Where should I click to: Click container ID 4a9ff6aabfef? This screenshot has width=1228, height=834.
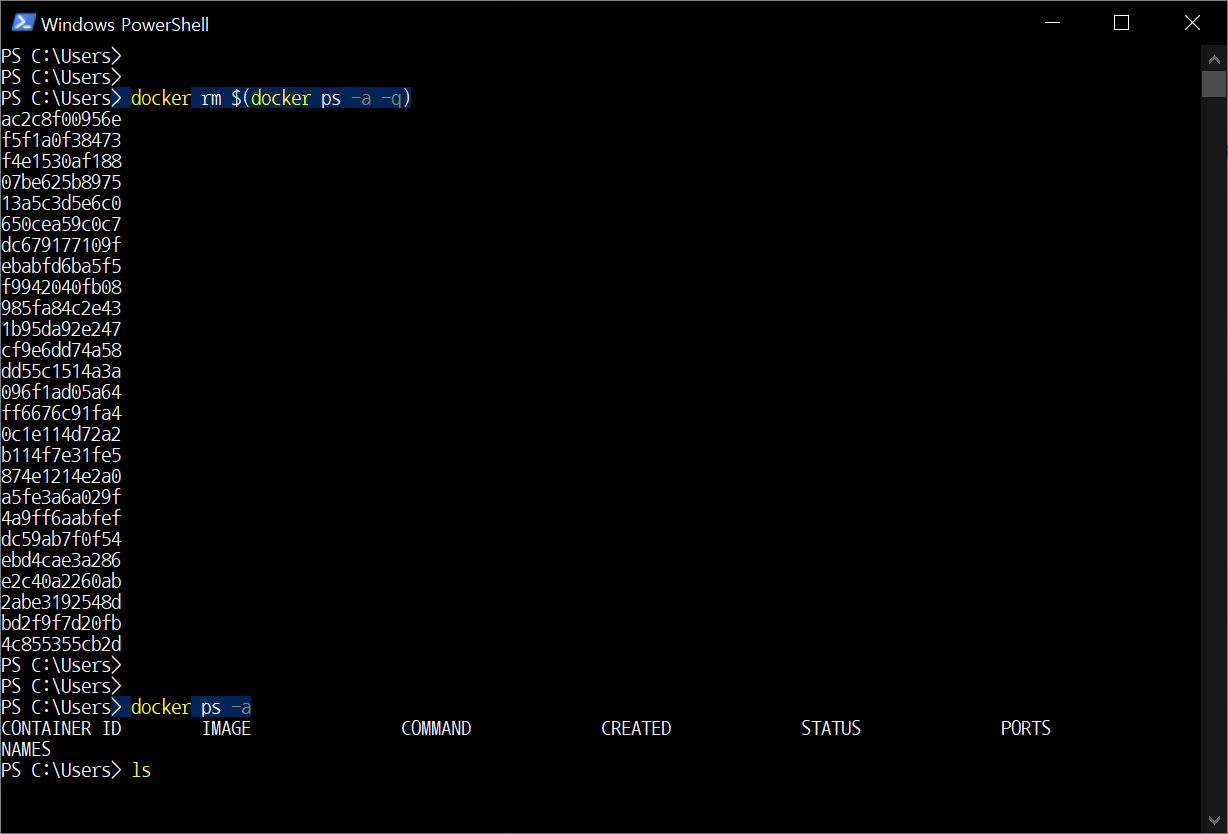[62, 518]
